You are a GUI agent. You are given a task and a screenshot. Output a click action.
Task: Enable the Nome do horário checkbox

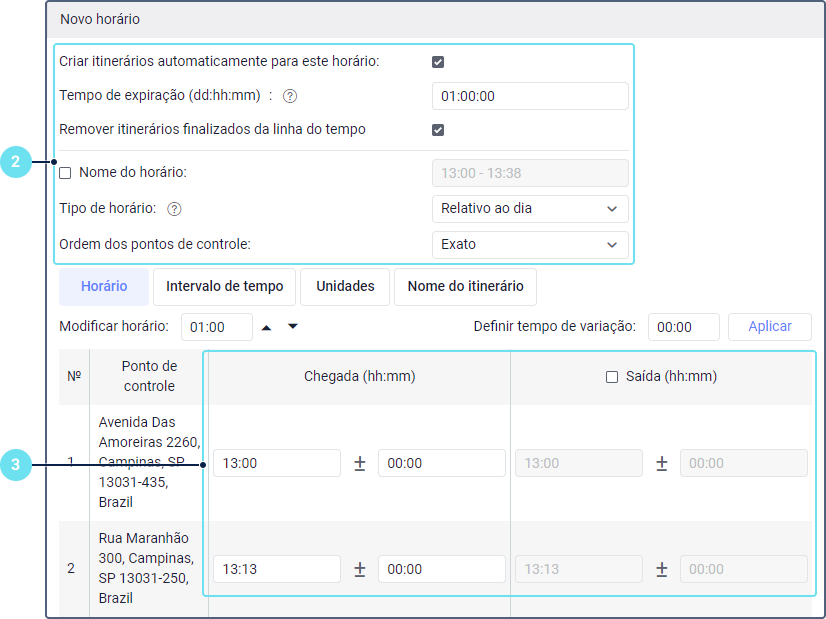(66, 173)
